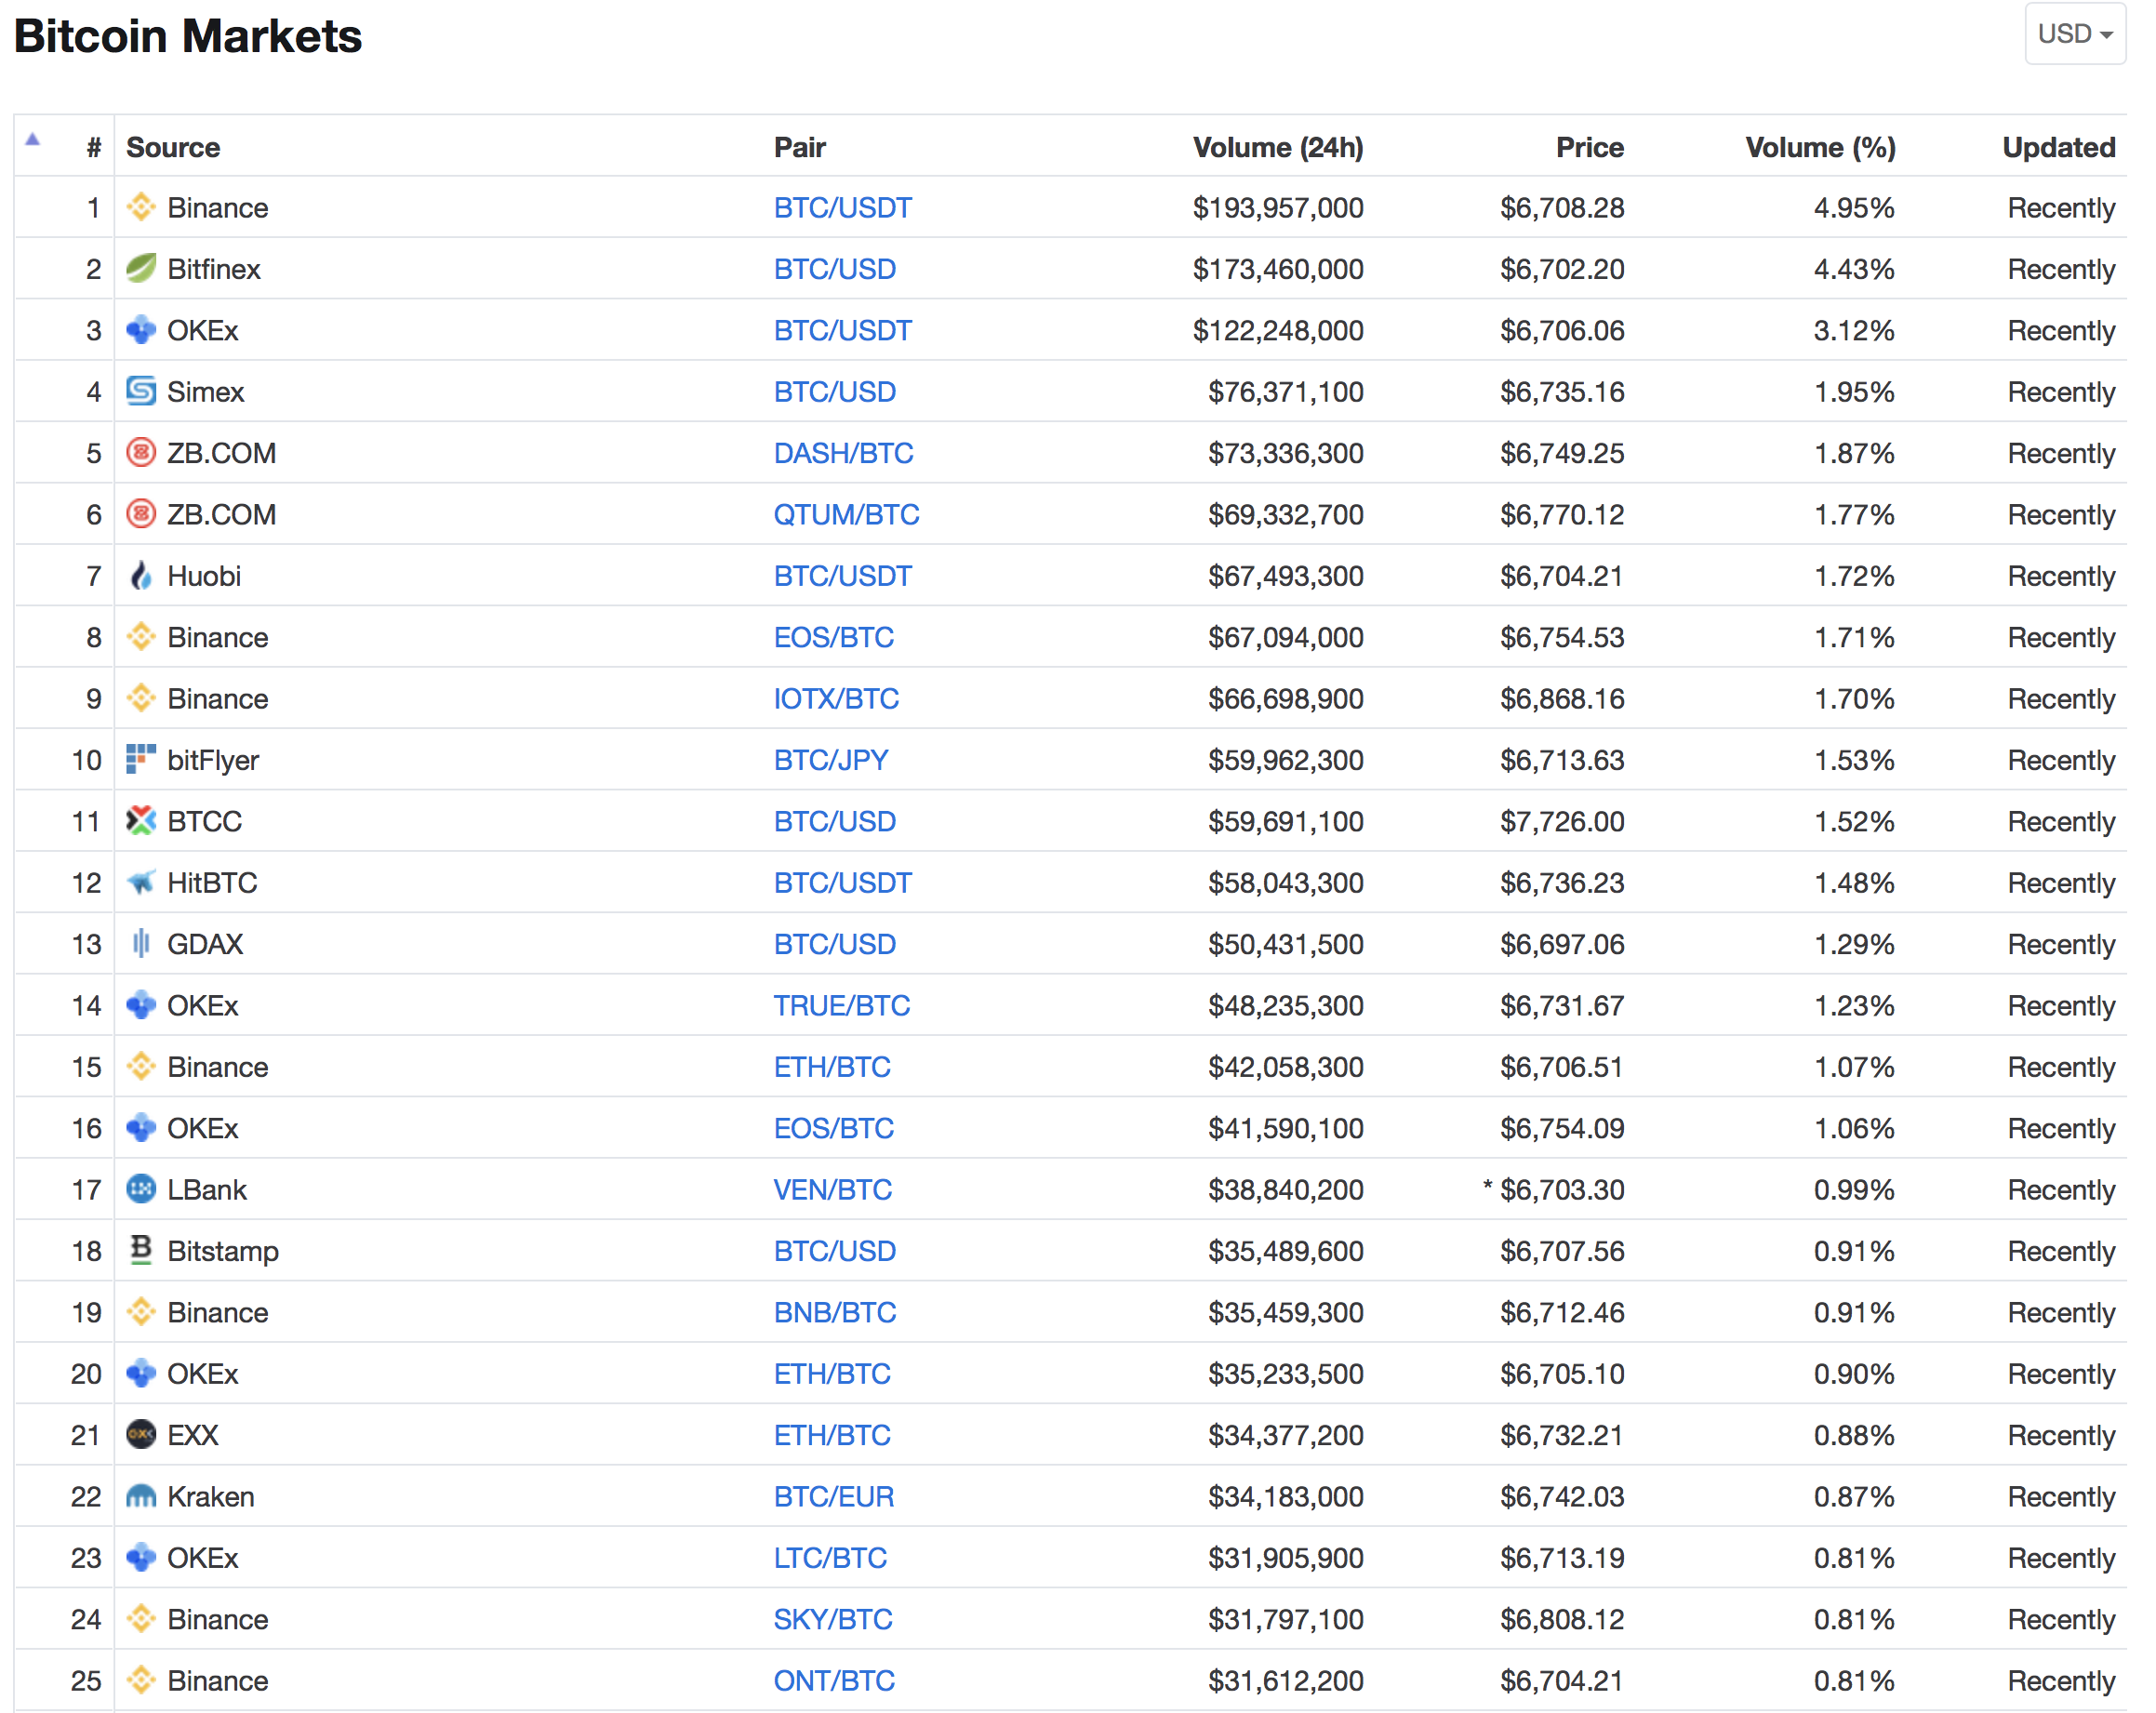Sort by the Pair column header
The height and width of the screenshot is (1713, 2156).
799,147
